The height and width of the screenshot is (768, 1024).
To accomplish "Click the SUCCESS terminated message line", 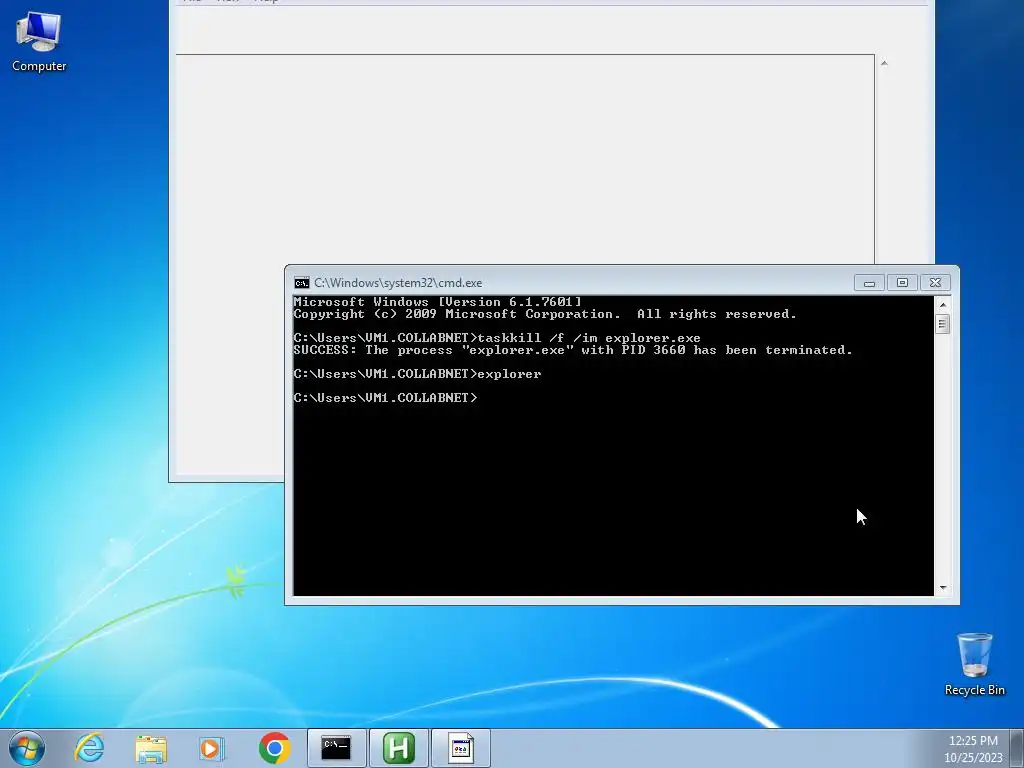I will (573, 350).
